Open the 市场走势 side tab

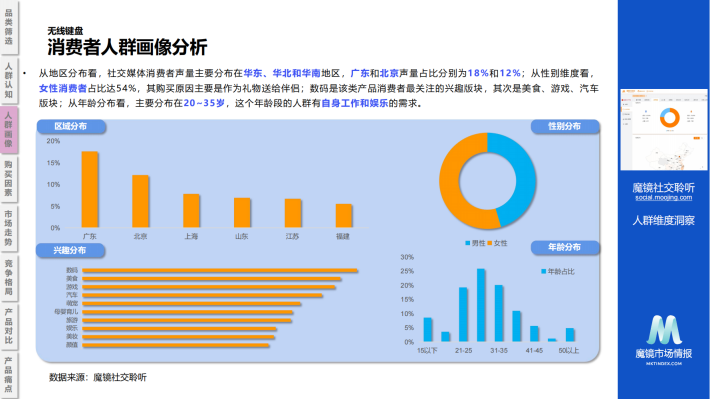click(9, 228)
